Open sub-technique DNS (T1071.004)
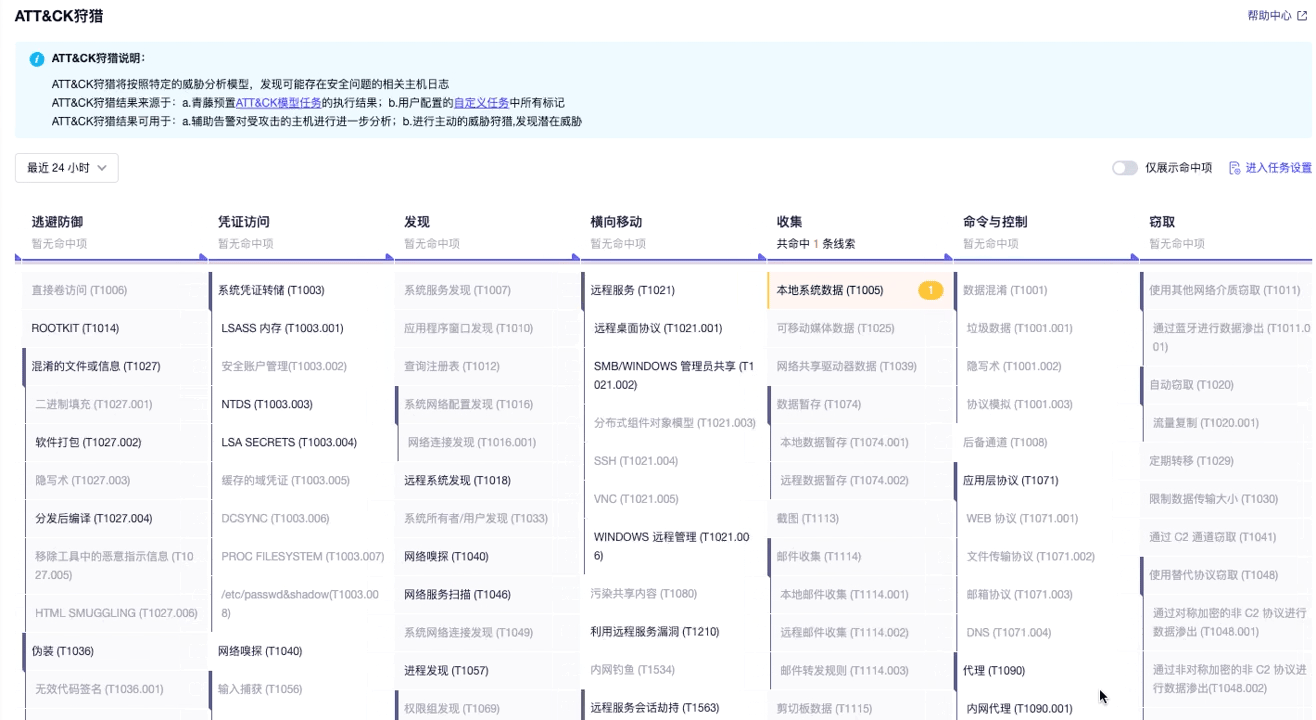The height and width of the screenshot is (720, 1316). [1009, 633]
